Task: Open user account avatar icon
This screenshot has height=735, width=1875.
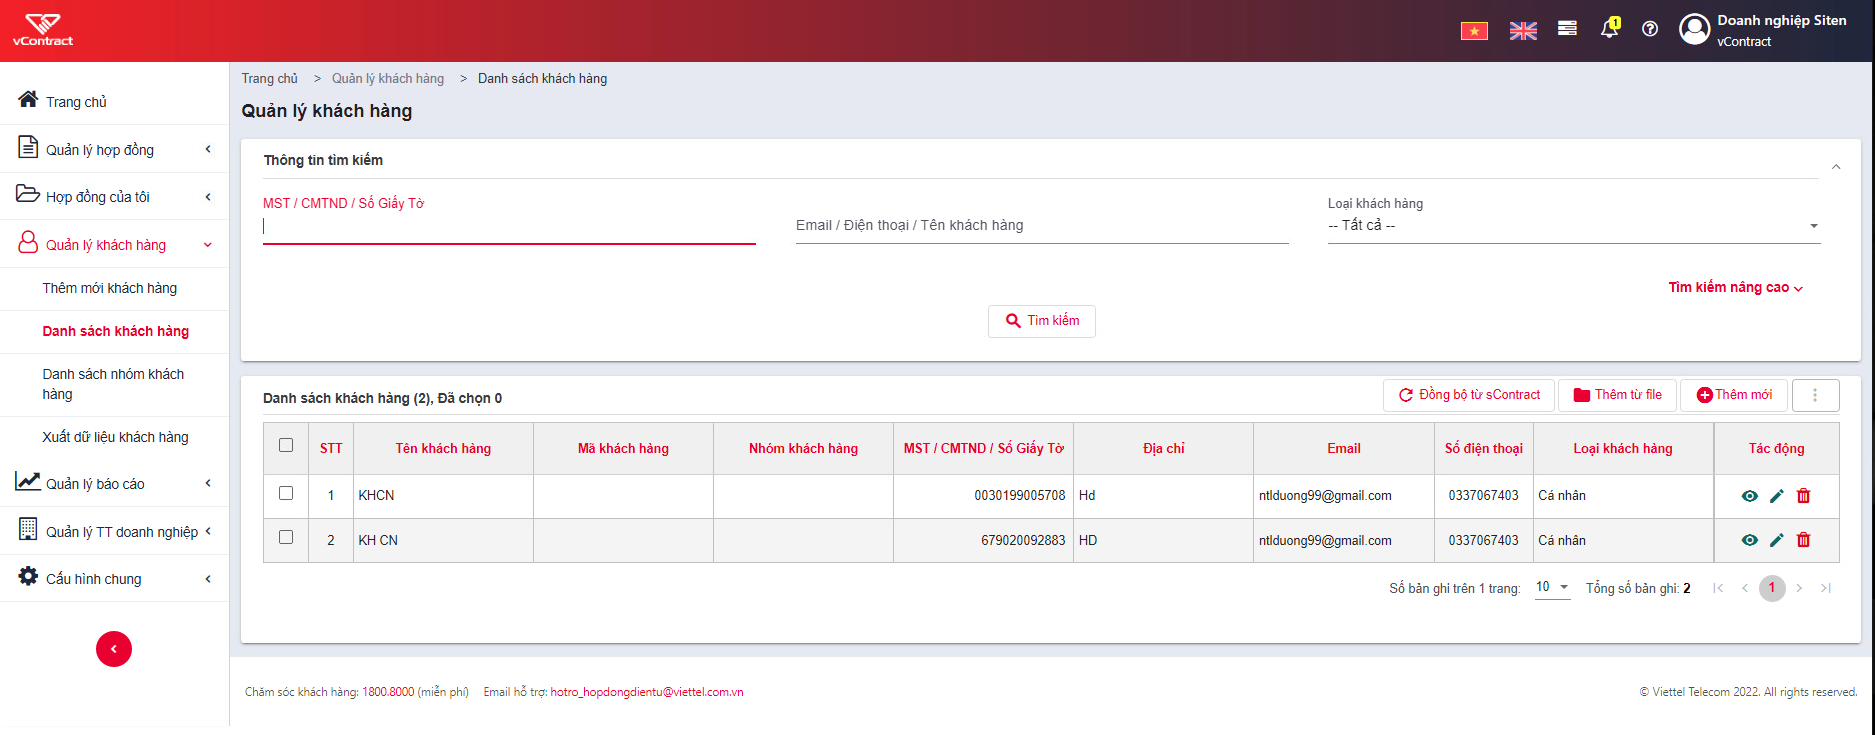Action: [1695, 29]
